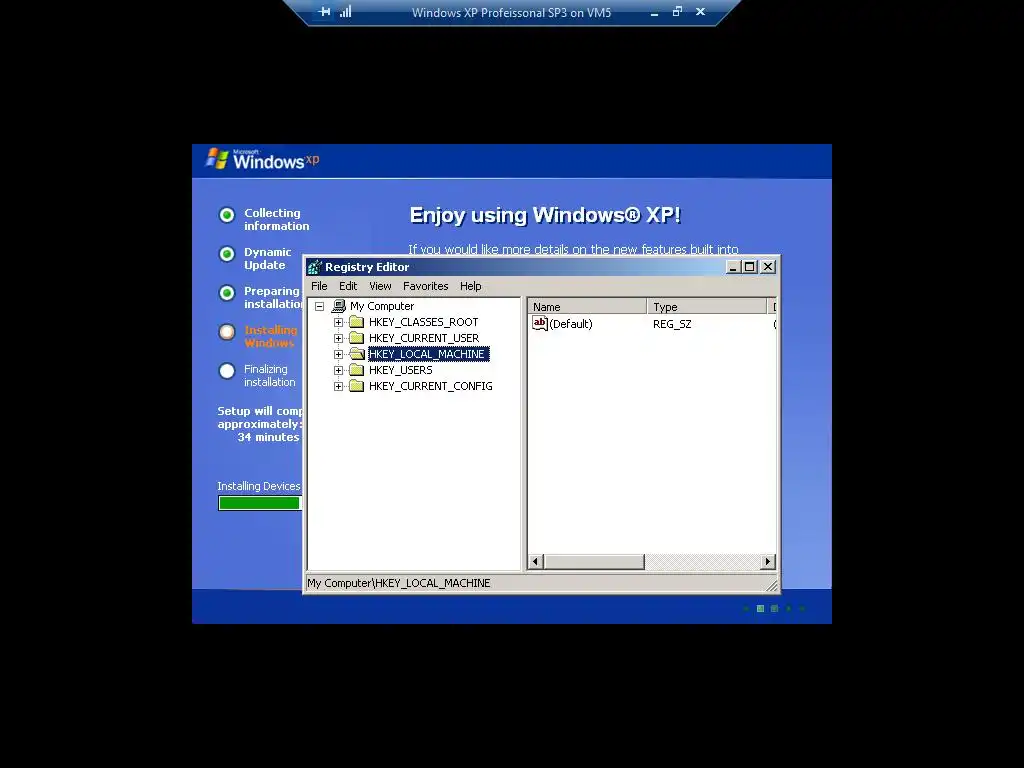The width and height of the screenshot is (1024, 768).
Task: Expand the HKEY_CURRENT_CONFIG key
Action: coord(338,386)
